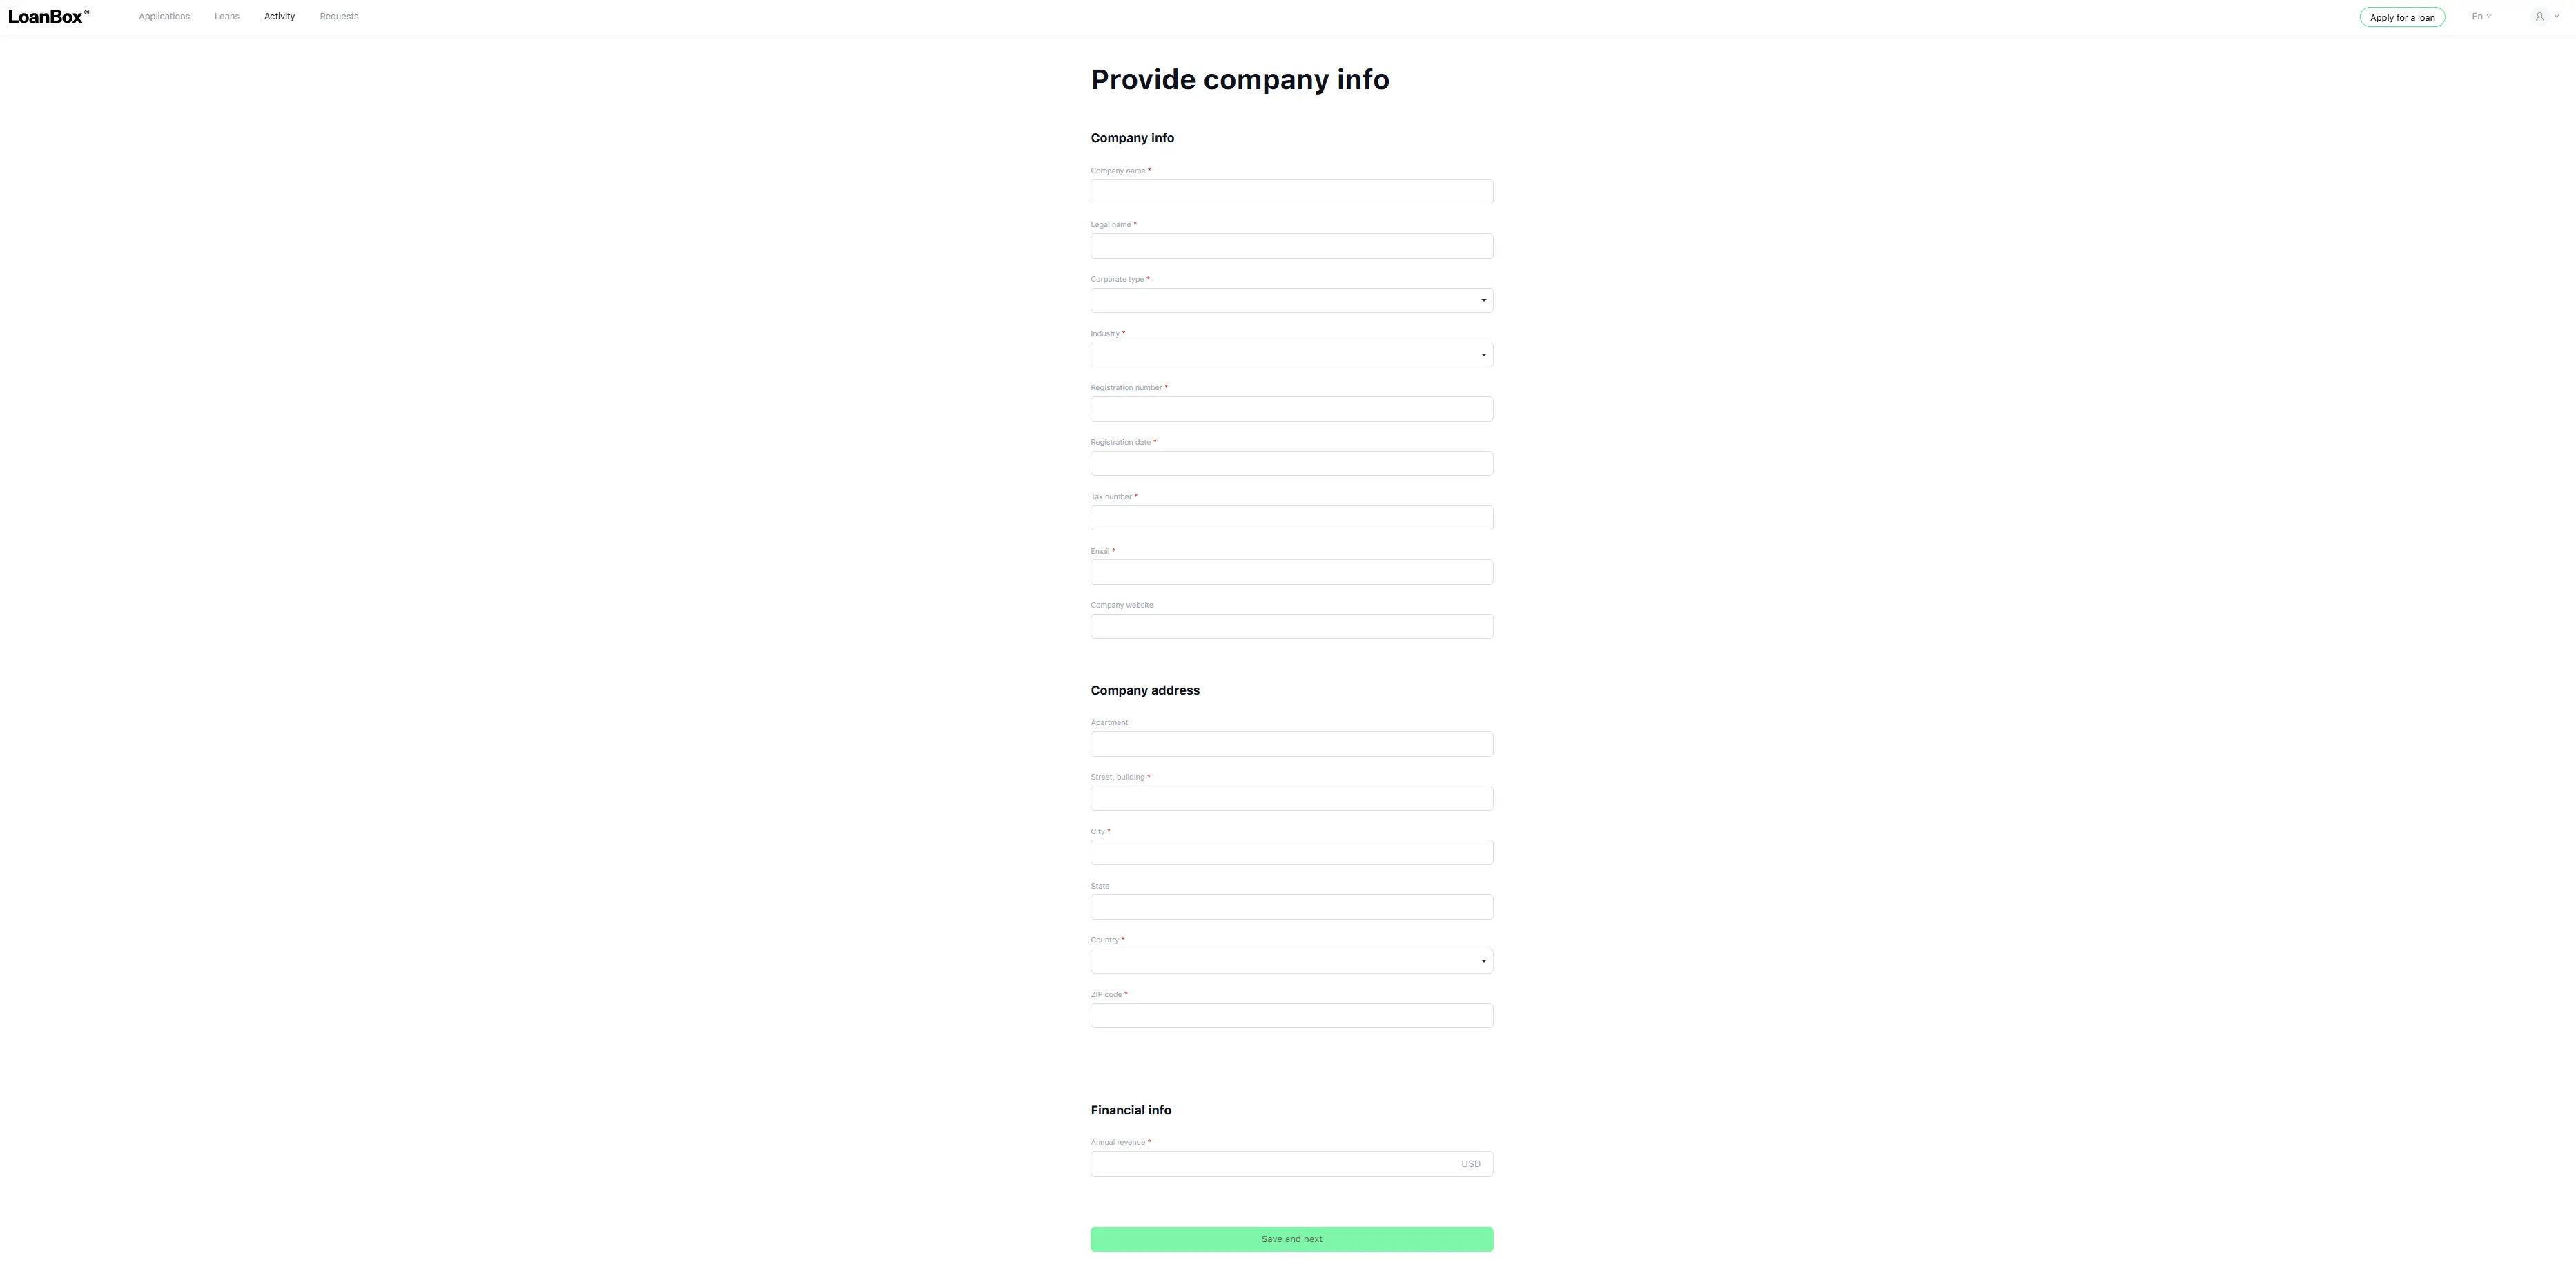Focus the Annual revenue USD field

point(1291,1164)
